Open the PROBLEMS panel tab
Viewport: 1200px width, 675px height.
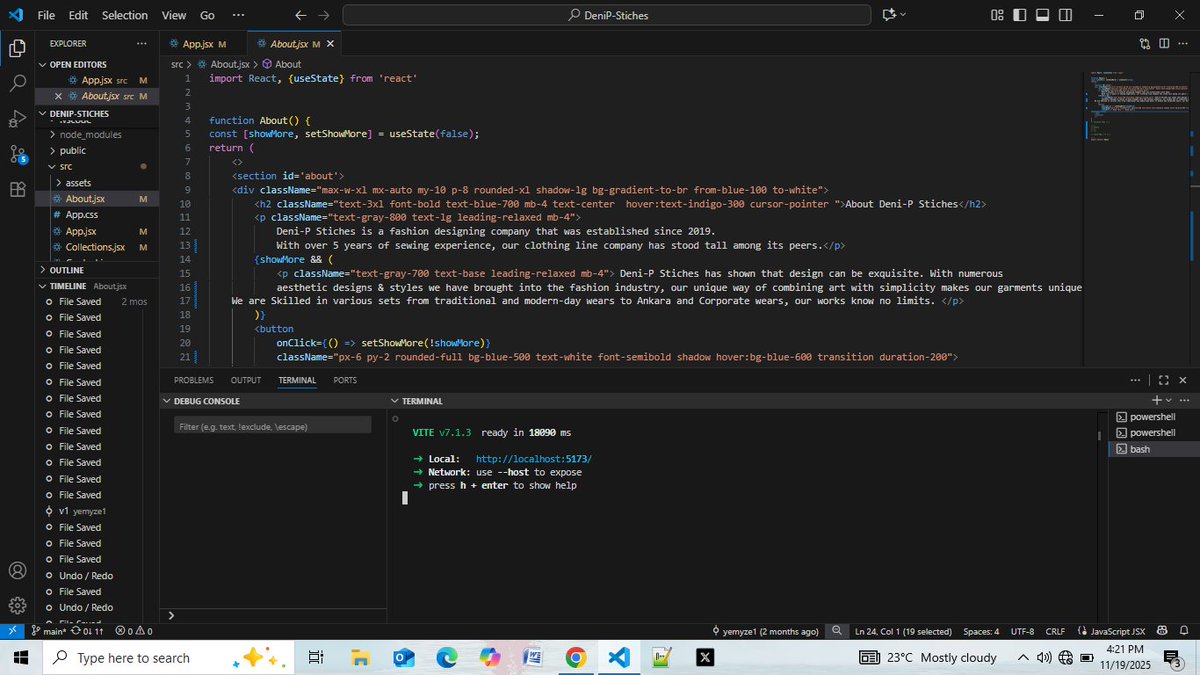coord(193,379)
